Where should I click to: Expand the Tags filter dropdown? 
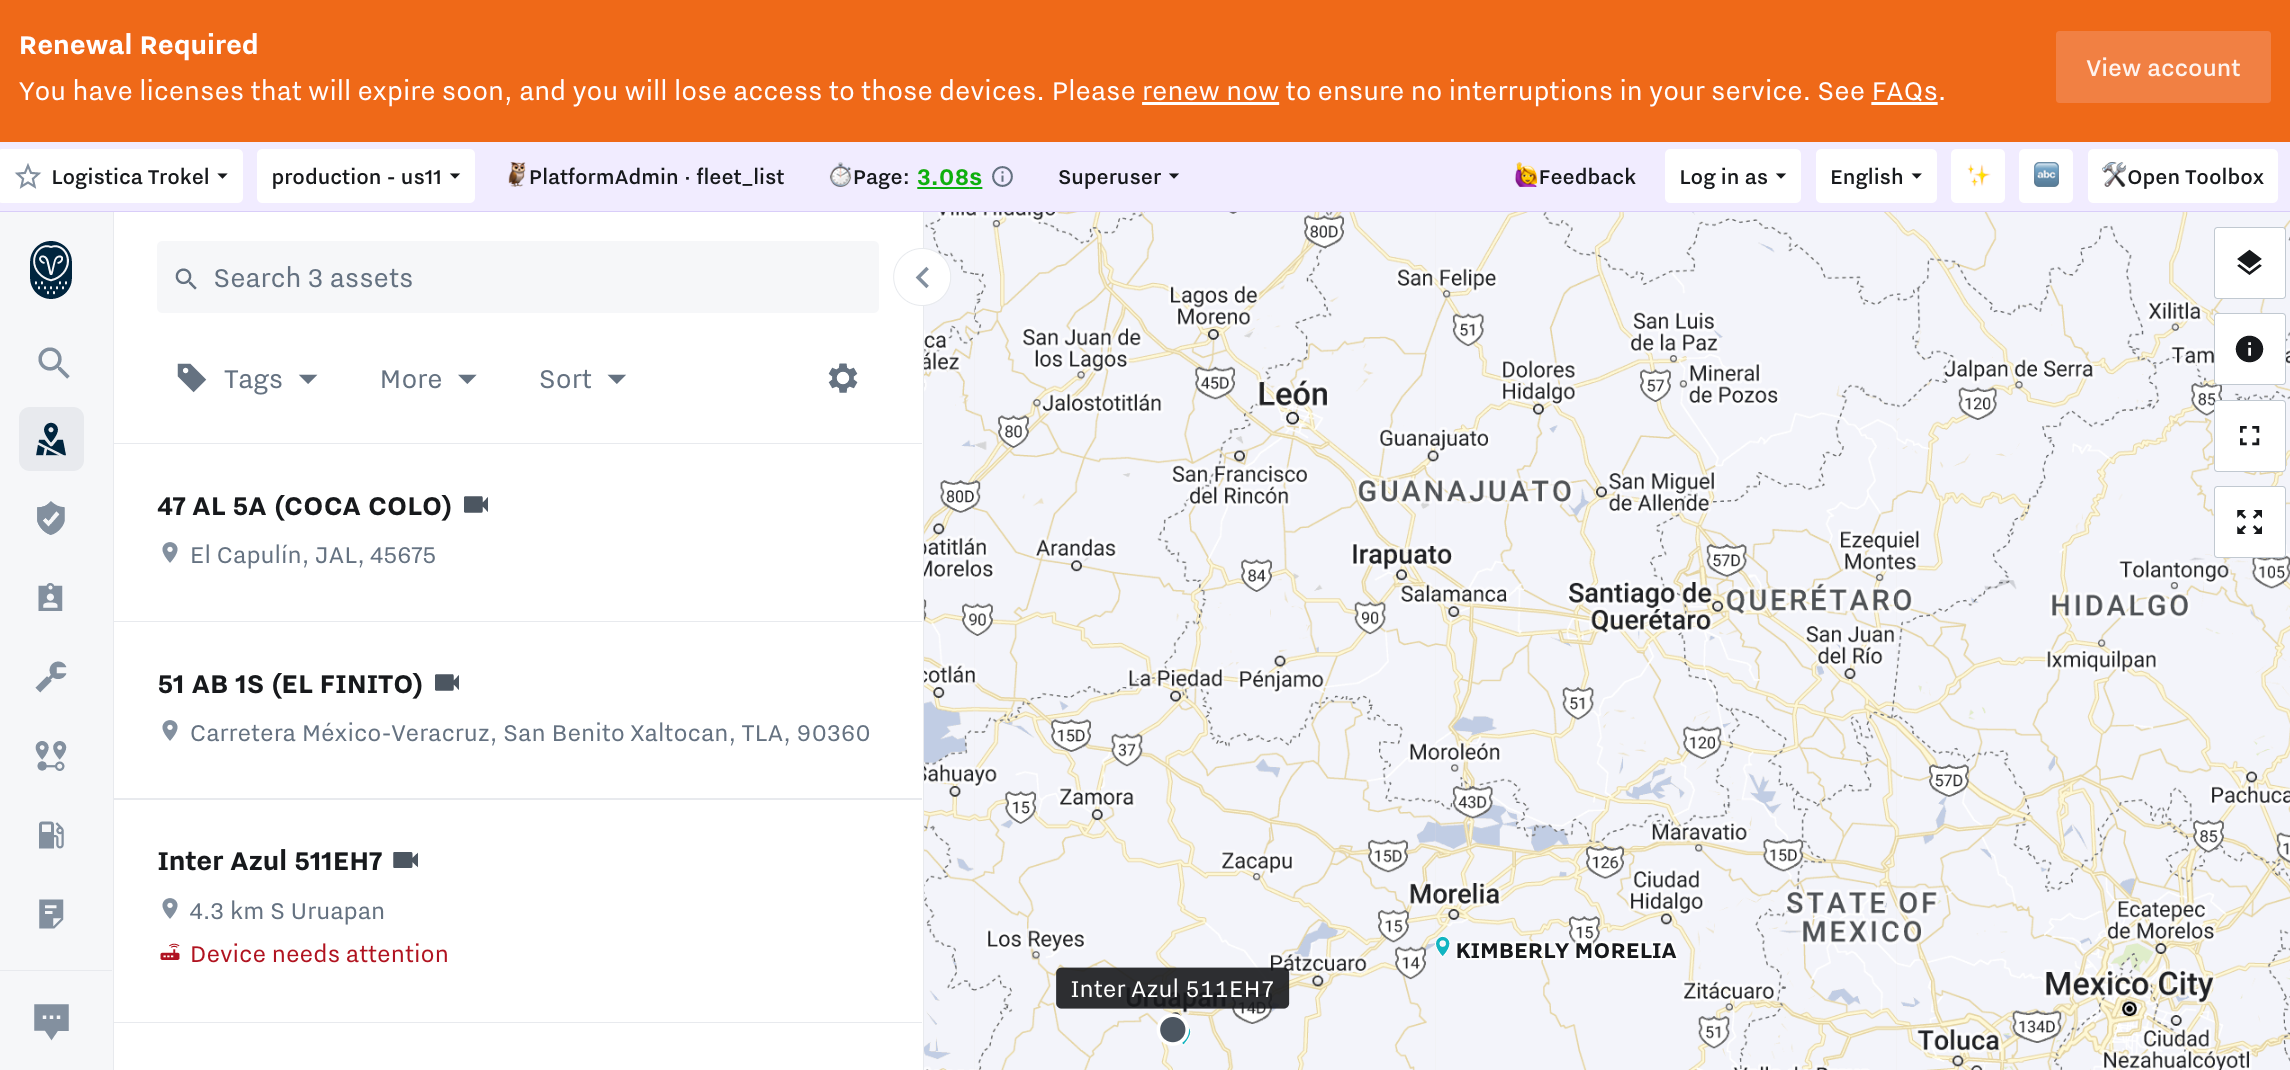(248, 379)
